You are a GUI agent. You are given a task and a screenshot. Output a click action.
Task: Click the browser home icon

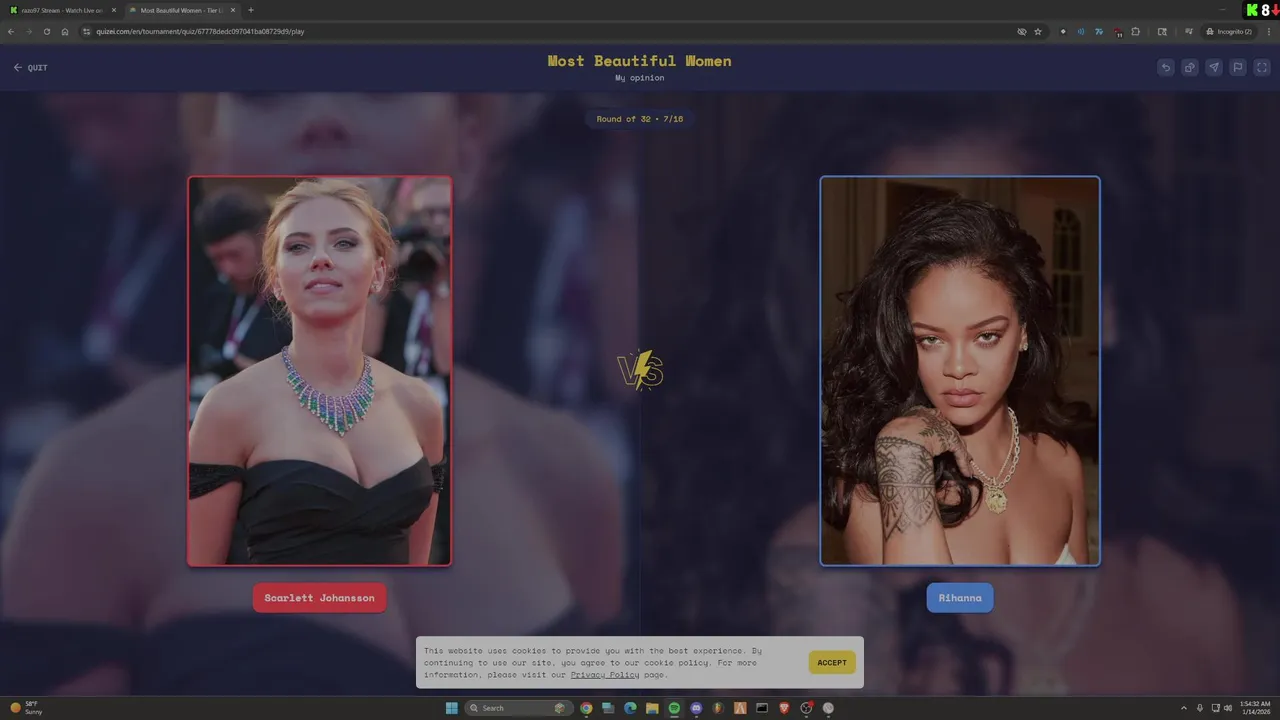(65, 31)
